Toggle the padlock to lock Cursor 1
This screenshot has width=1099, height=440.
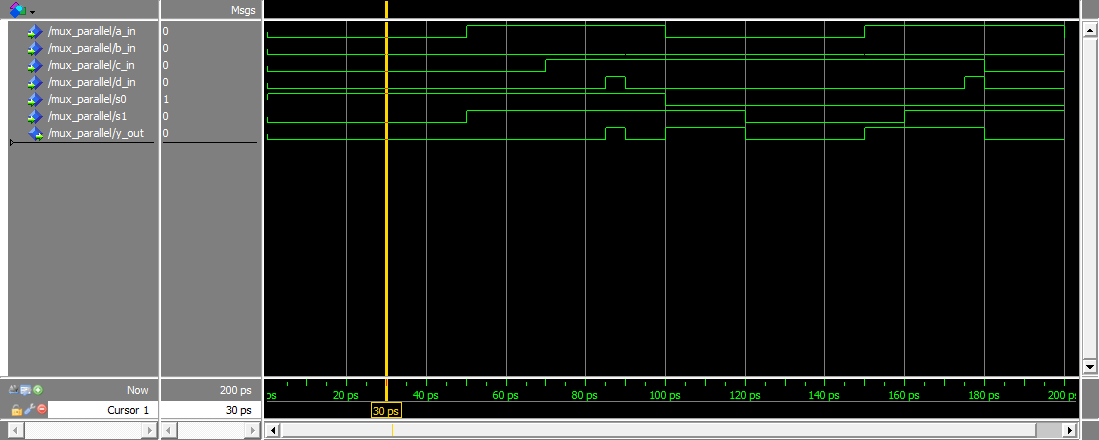click(16, 410)
